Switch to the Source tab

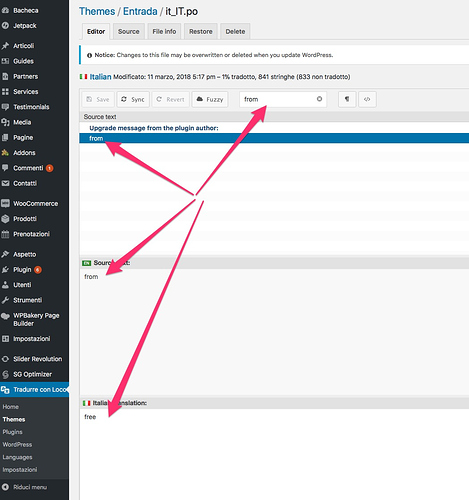pos(129,31)
